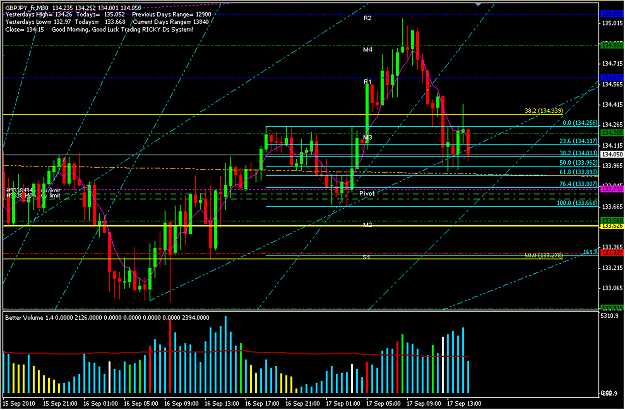This screenshot has height=410, width=625.
Task: Click the "17 Sep 01:00" time axis label
Action: point(343,403)
